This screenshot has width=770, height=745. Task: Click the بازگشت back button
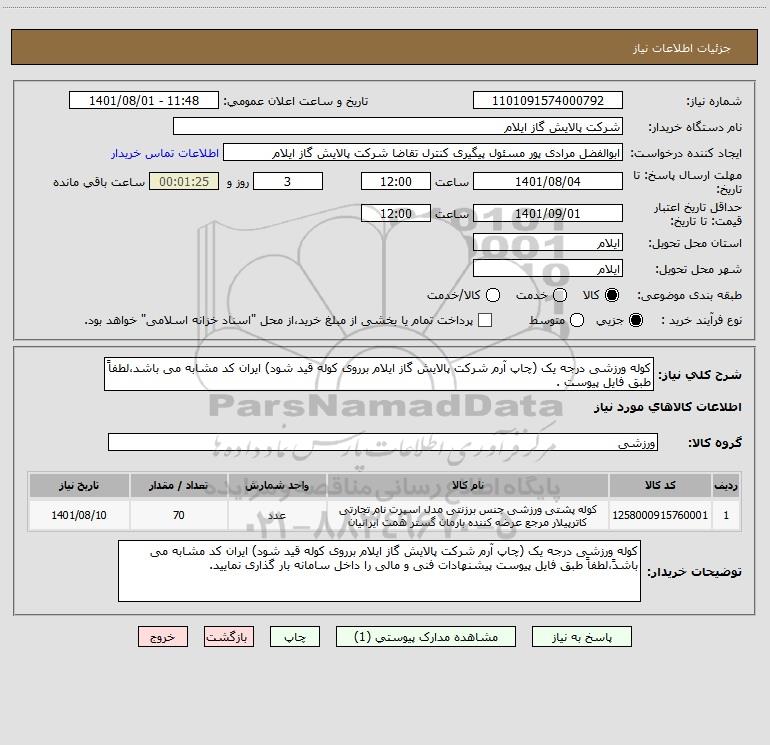coord(229,637)
